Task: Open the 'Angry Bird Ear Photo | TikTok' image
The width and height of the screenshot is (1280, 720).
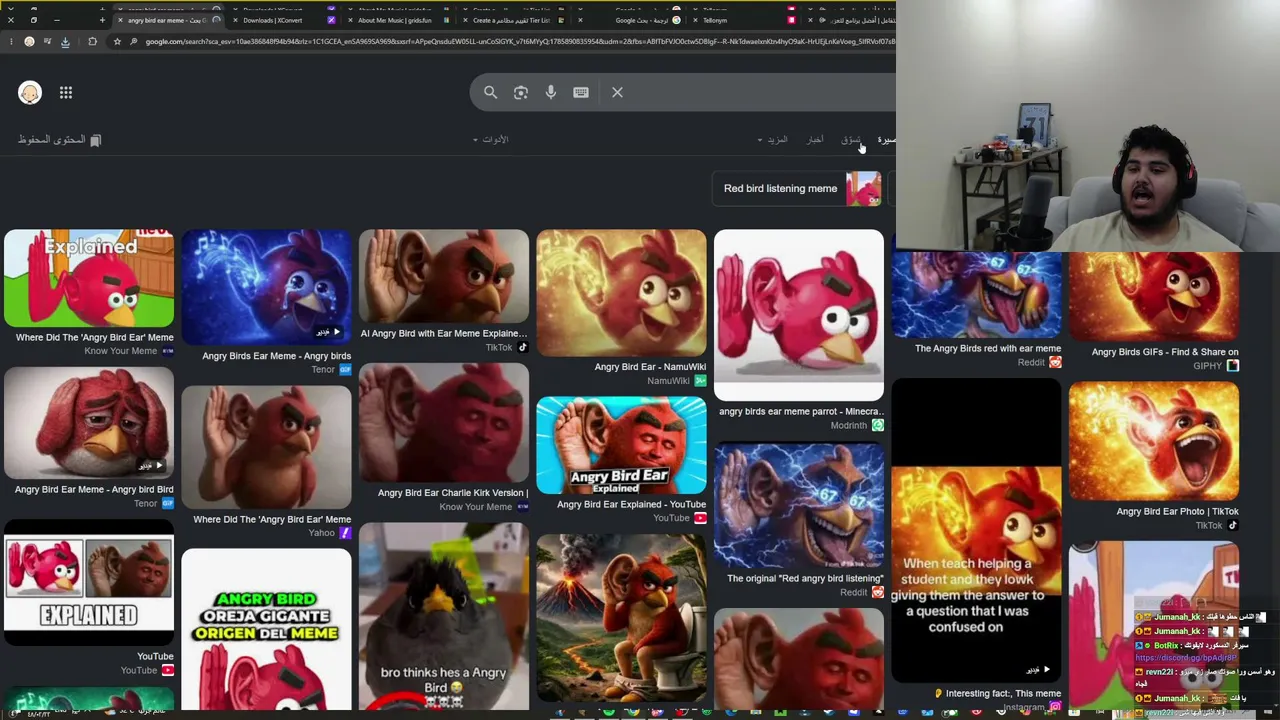Action: (1154, 442)
